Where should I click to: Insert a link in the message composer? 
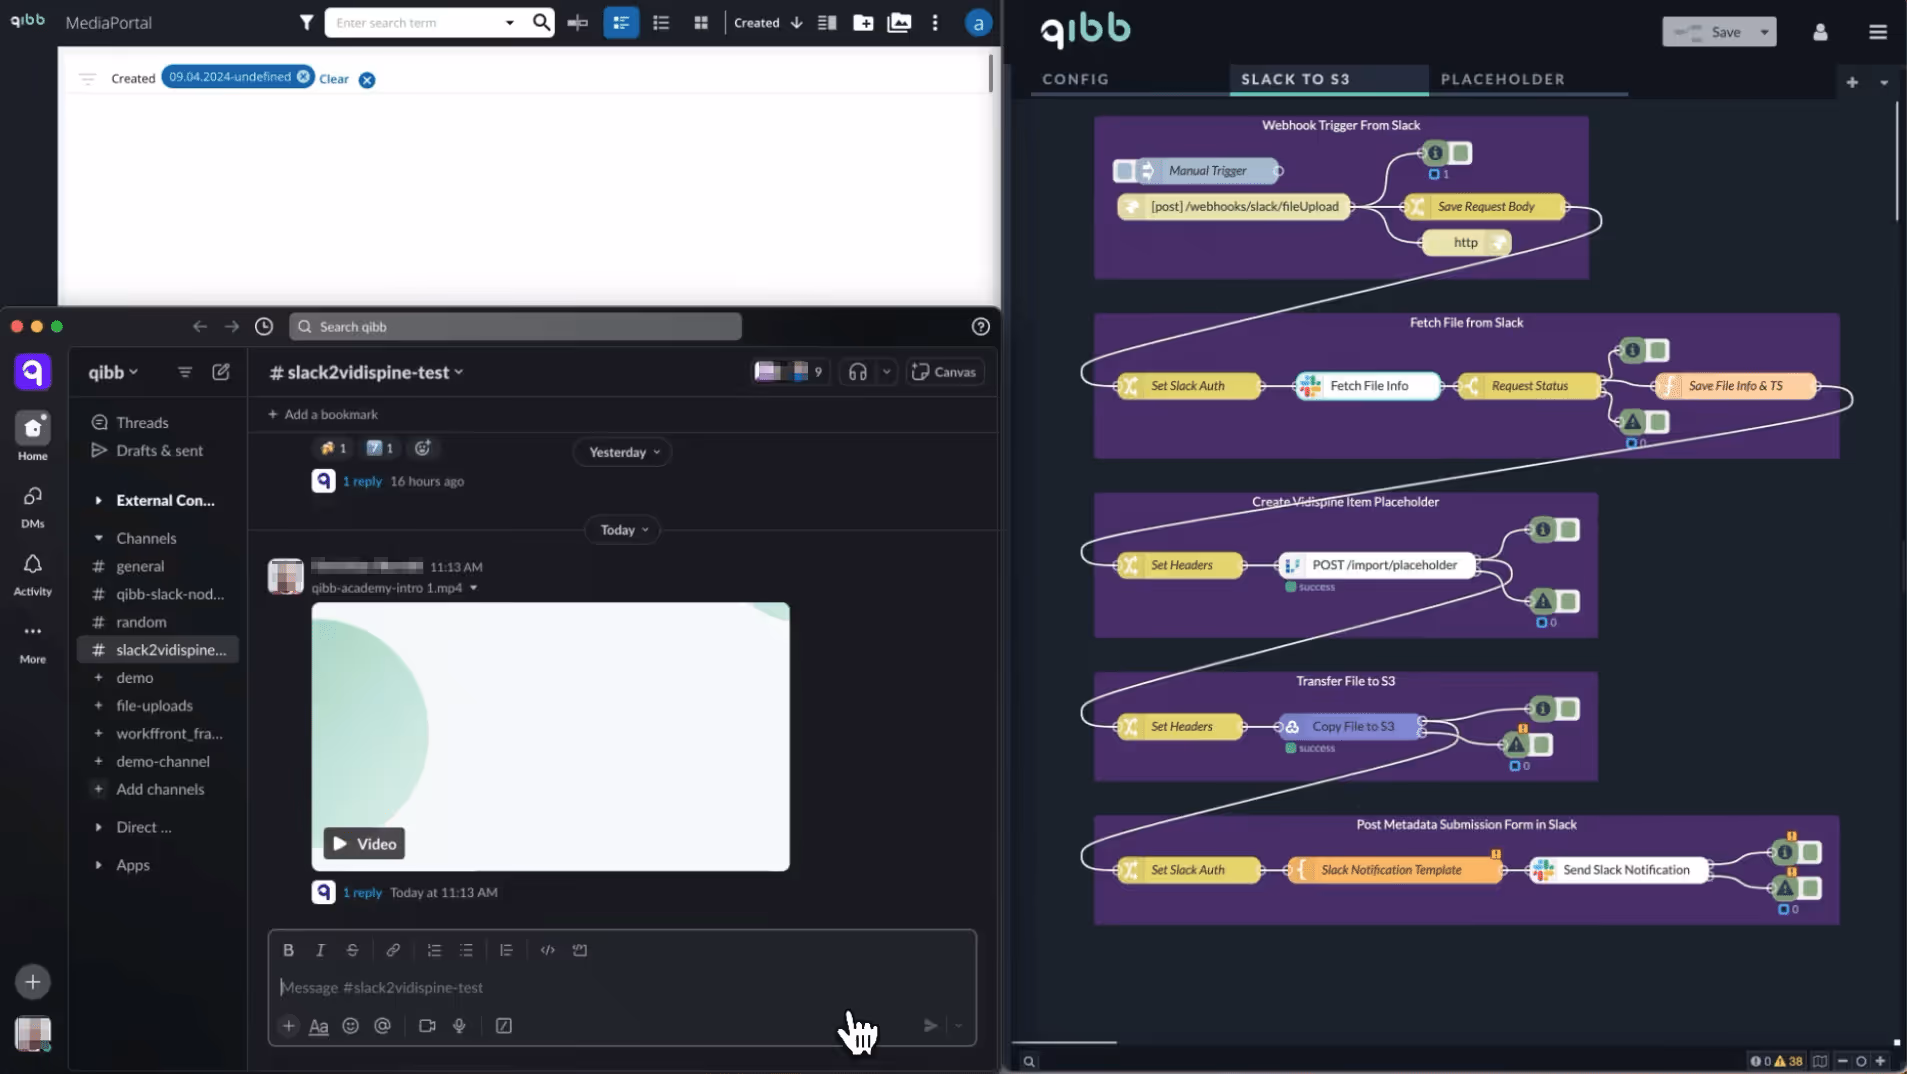(x=393, y=950)
